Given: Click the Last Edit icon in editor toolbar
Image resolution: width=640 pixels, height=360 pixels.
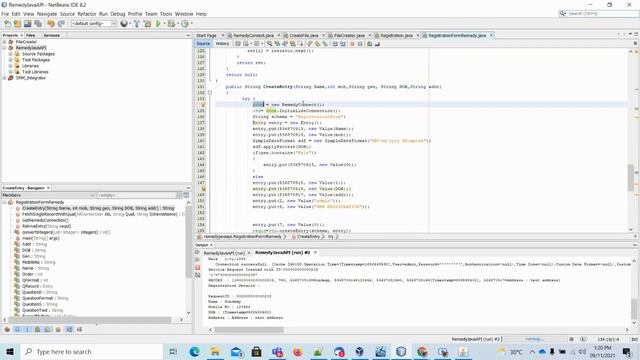Looking at the screenshot, I should (x=238, y=44).
